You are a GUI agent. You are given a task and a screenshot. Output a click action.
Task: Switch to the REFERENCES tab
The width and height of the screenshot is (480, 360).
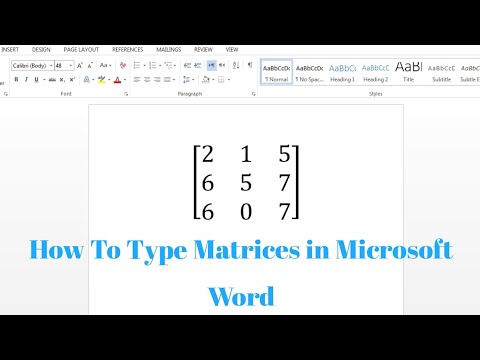point(127,50)
